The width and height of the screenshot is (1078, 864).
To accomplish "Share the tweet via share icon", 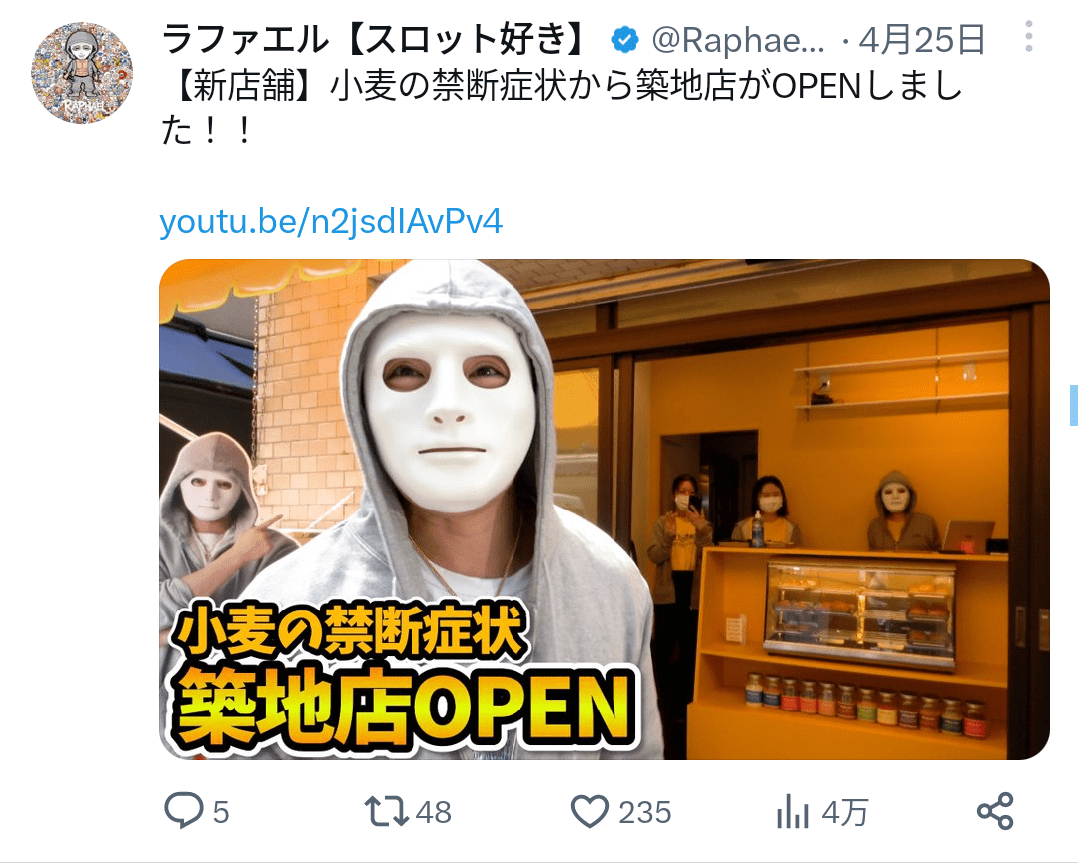I will point(995,810).
